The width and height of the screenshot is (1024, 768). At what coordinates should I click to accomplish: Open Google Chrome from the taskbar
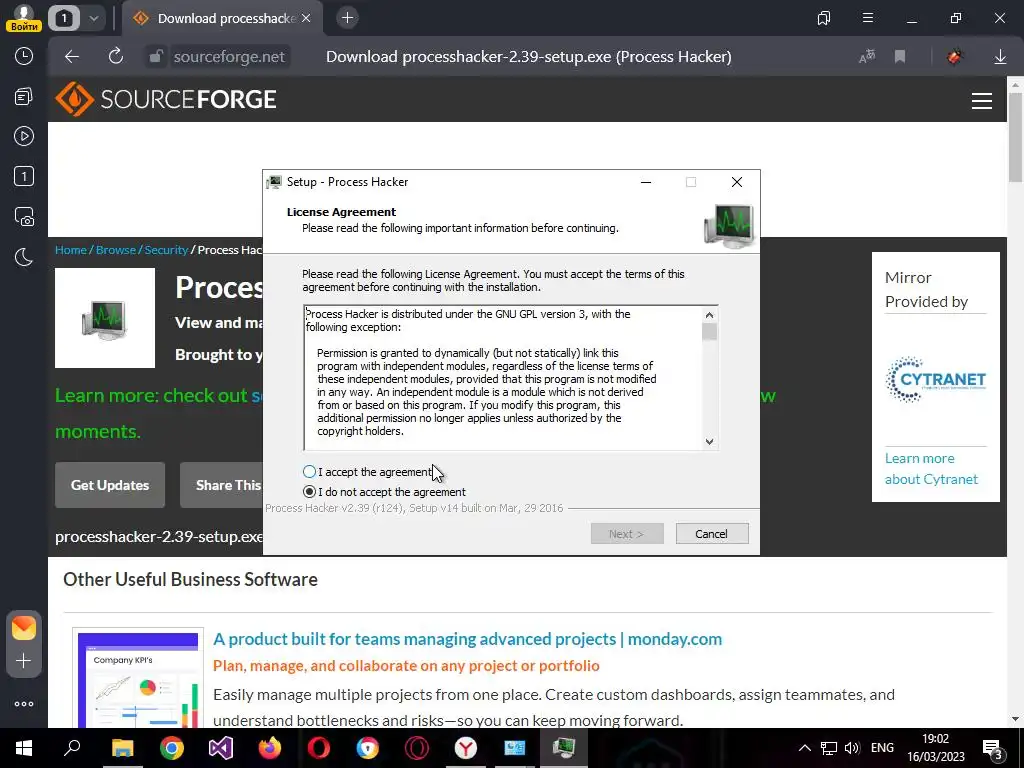(172, 748)
